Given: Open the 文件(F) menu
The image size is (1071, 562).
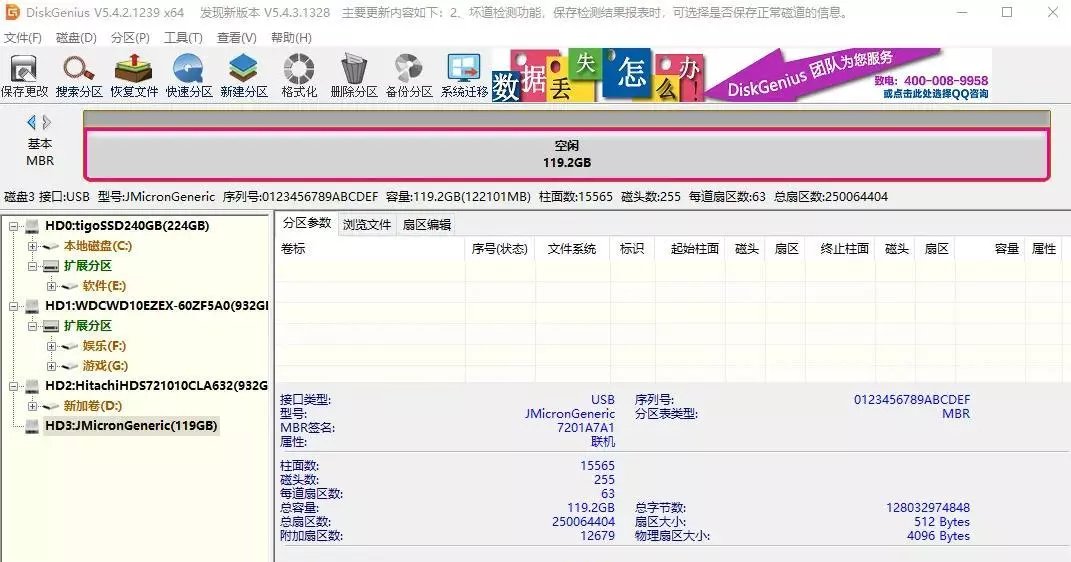Looking at the screenshot, I should pyautogui.click(x=23, y=38).
